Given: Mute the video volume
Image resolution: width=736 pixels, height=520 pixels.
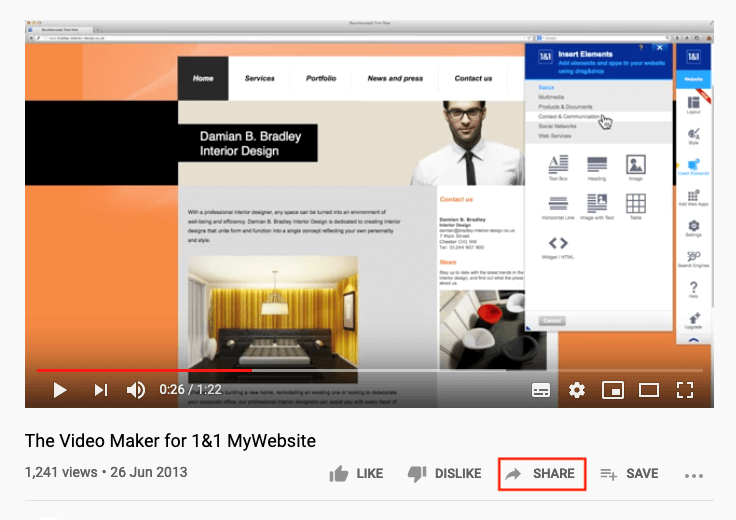Looking at the screenshot, I should click(x=136, y=390).
